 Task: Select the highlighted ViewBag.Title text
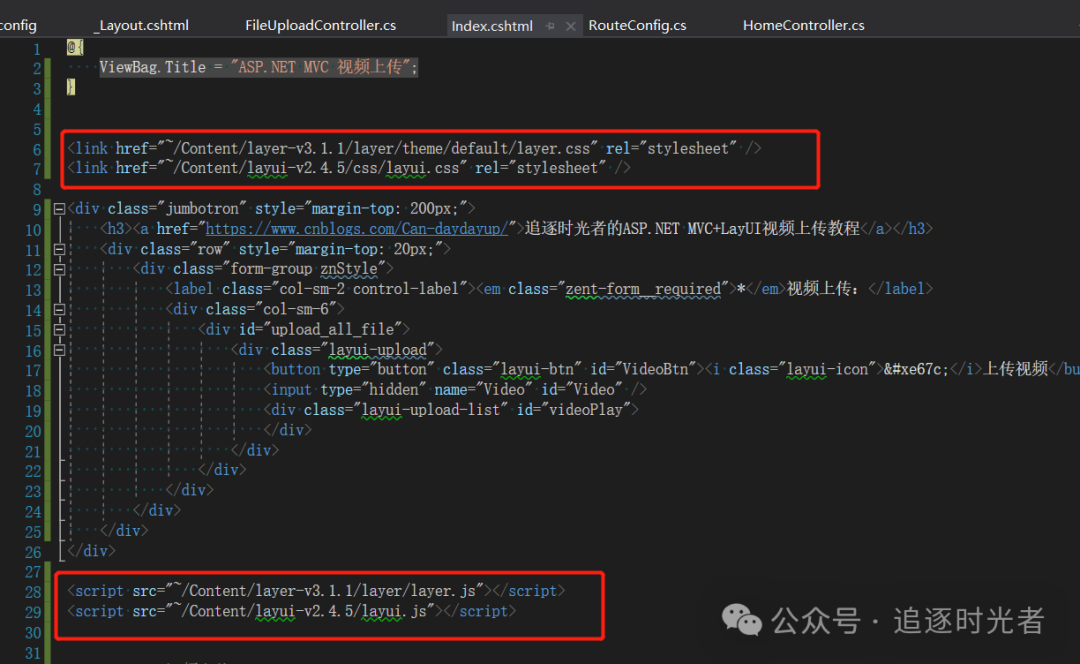[255, 66]
